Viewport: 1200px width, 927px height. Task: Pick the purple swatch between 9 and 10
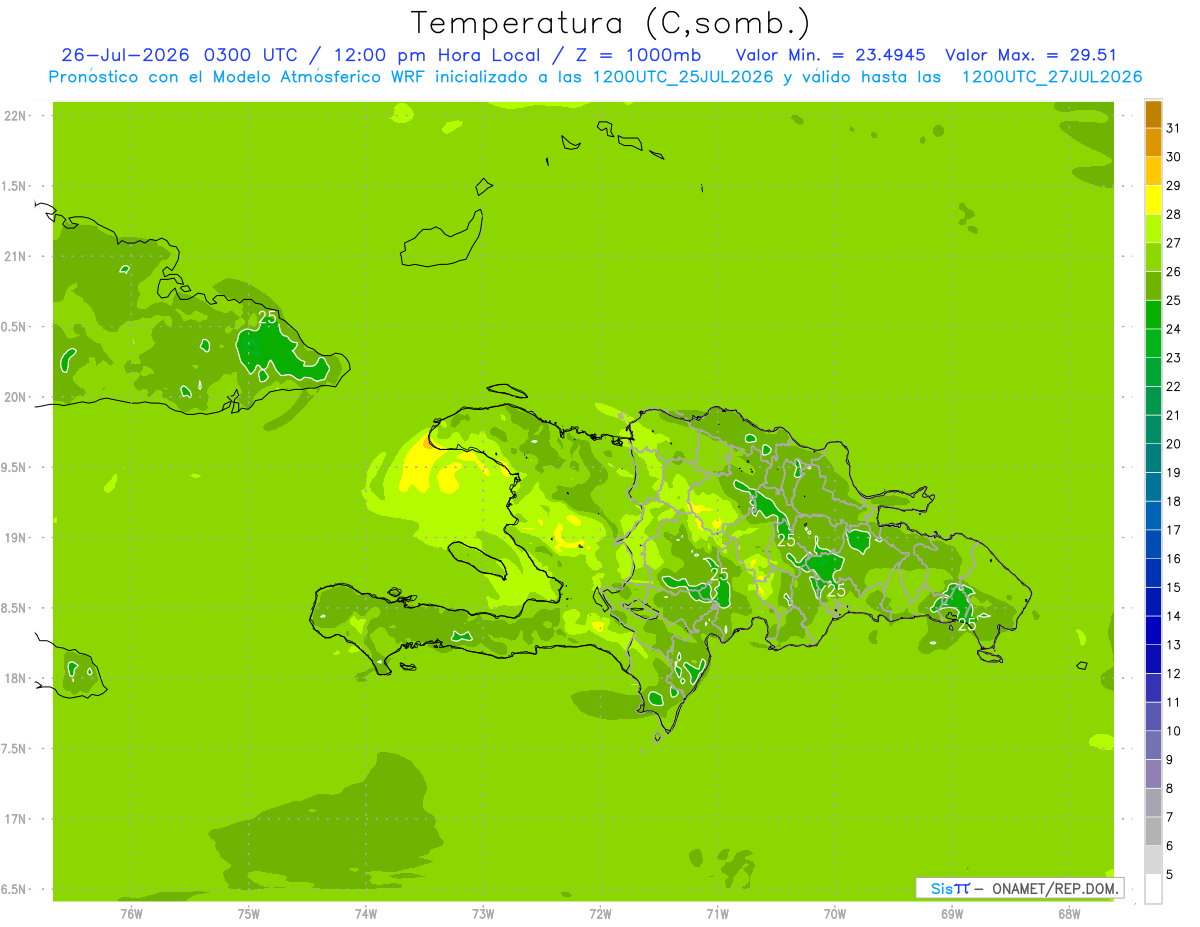tap(1153, 746)
